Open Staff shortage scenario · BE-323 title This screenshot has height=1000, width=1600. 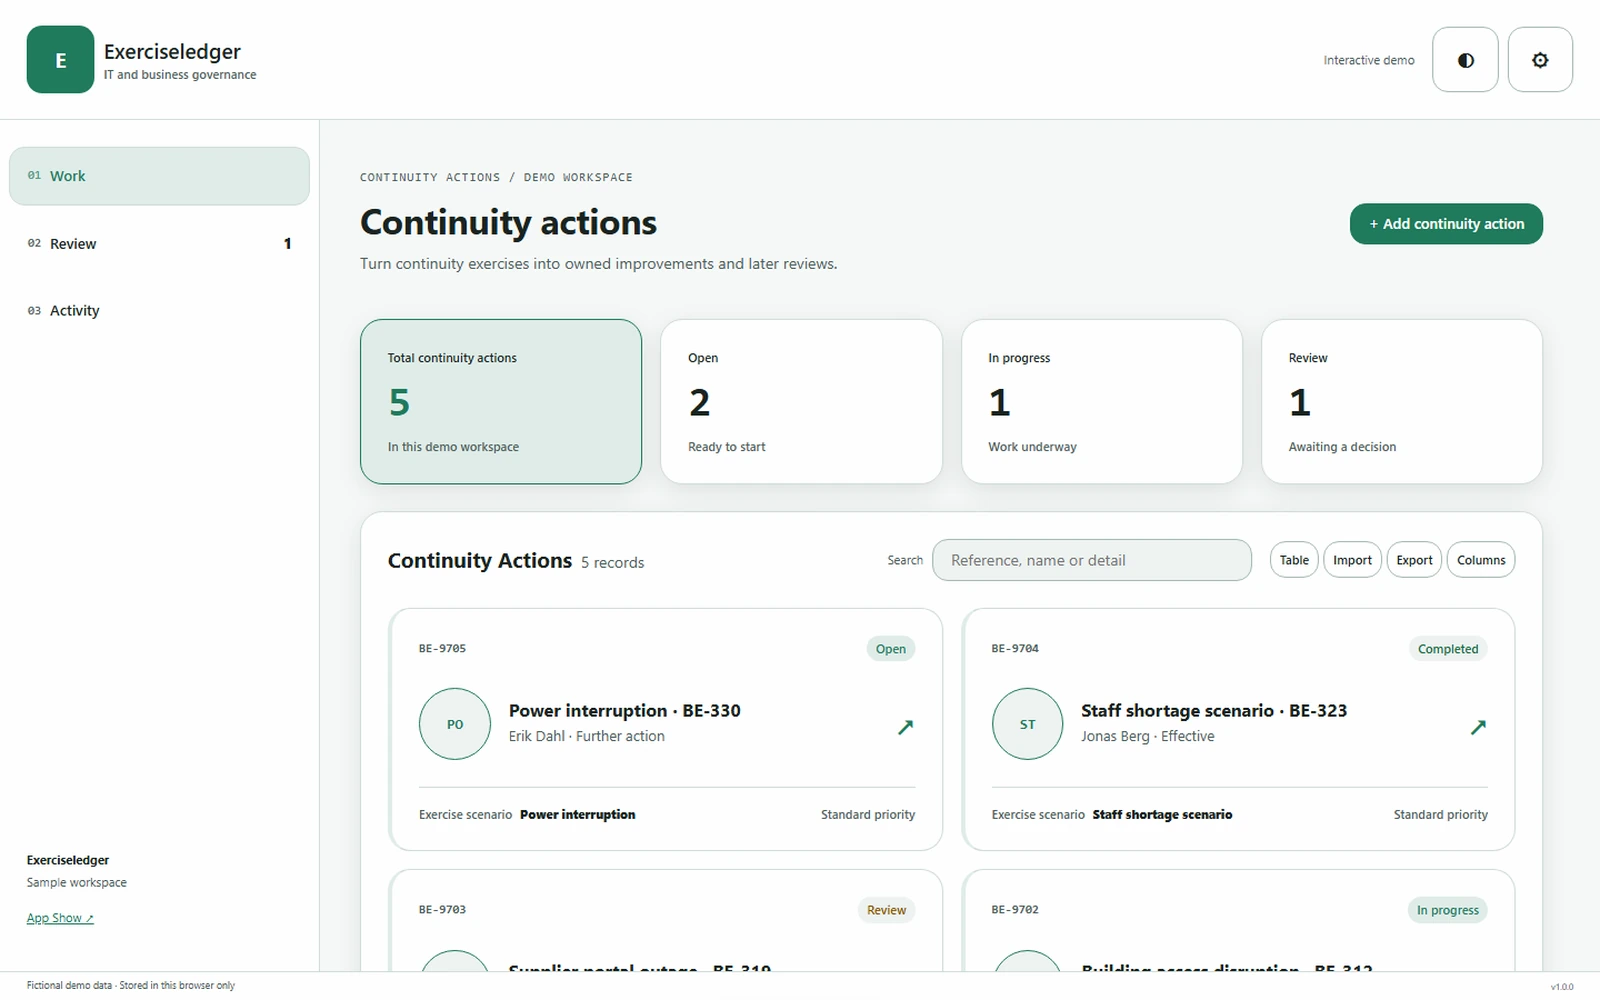click(x=1214, y=711)
